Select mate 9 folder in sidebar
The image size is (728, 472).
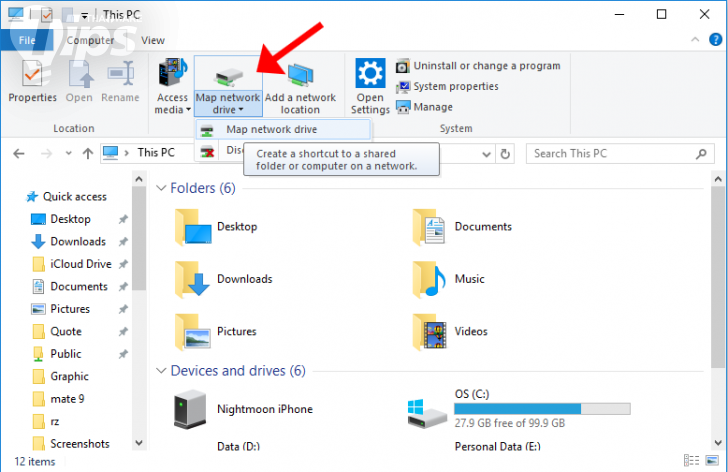coord(58,399)
